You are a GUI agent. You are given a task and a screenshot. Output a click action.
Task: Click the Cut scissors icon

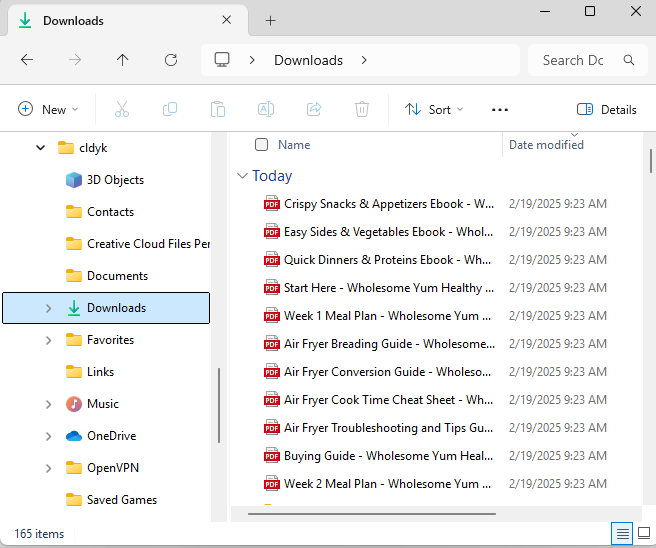[122, 109]
